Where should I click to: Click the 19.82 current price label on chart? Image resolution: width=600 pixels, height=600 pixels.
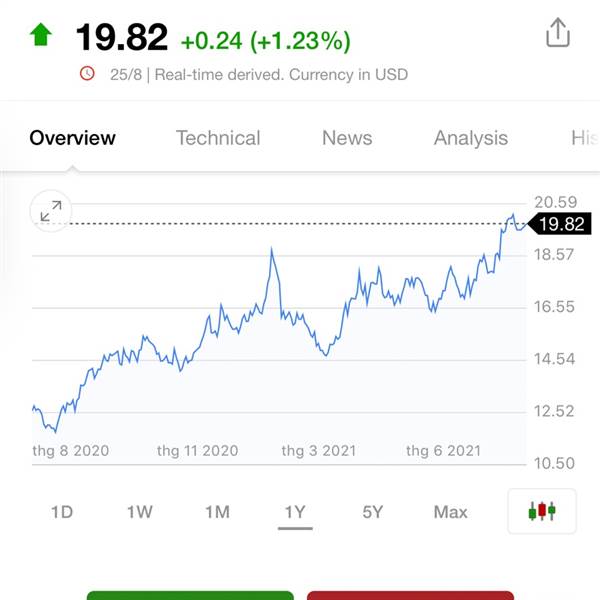(560, 224)
